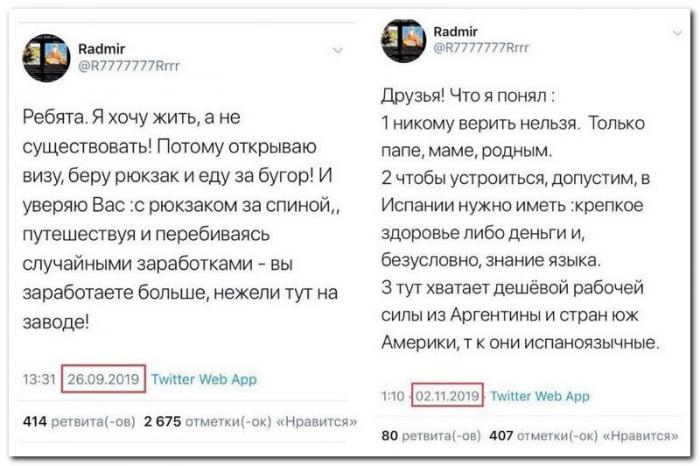This screenshot has width=700, height=466.
Task: Open the chevron menu on the «Ребята» tweet
Action: tap(338, 49)
